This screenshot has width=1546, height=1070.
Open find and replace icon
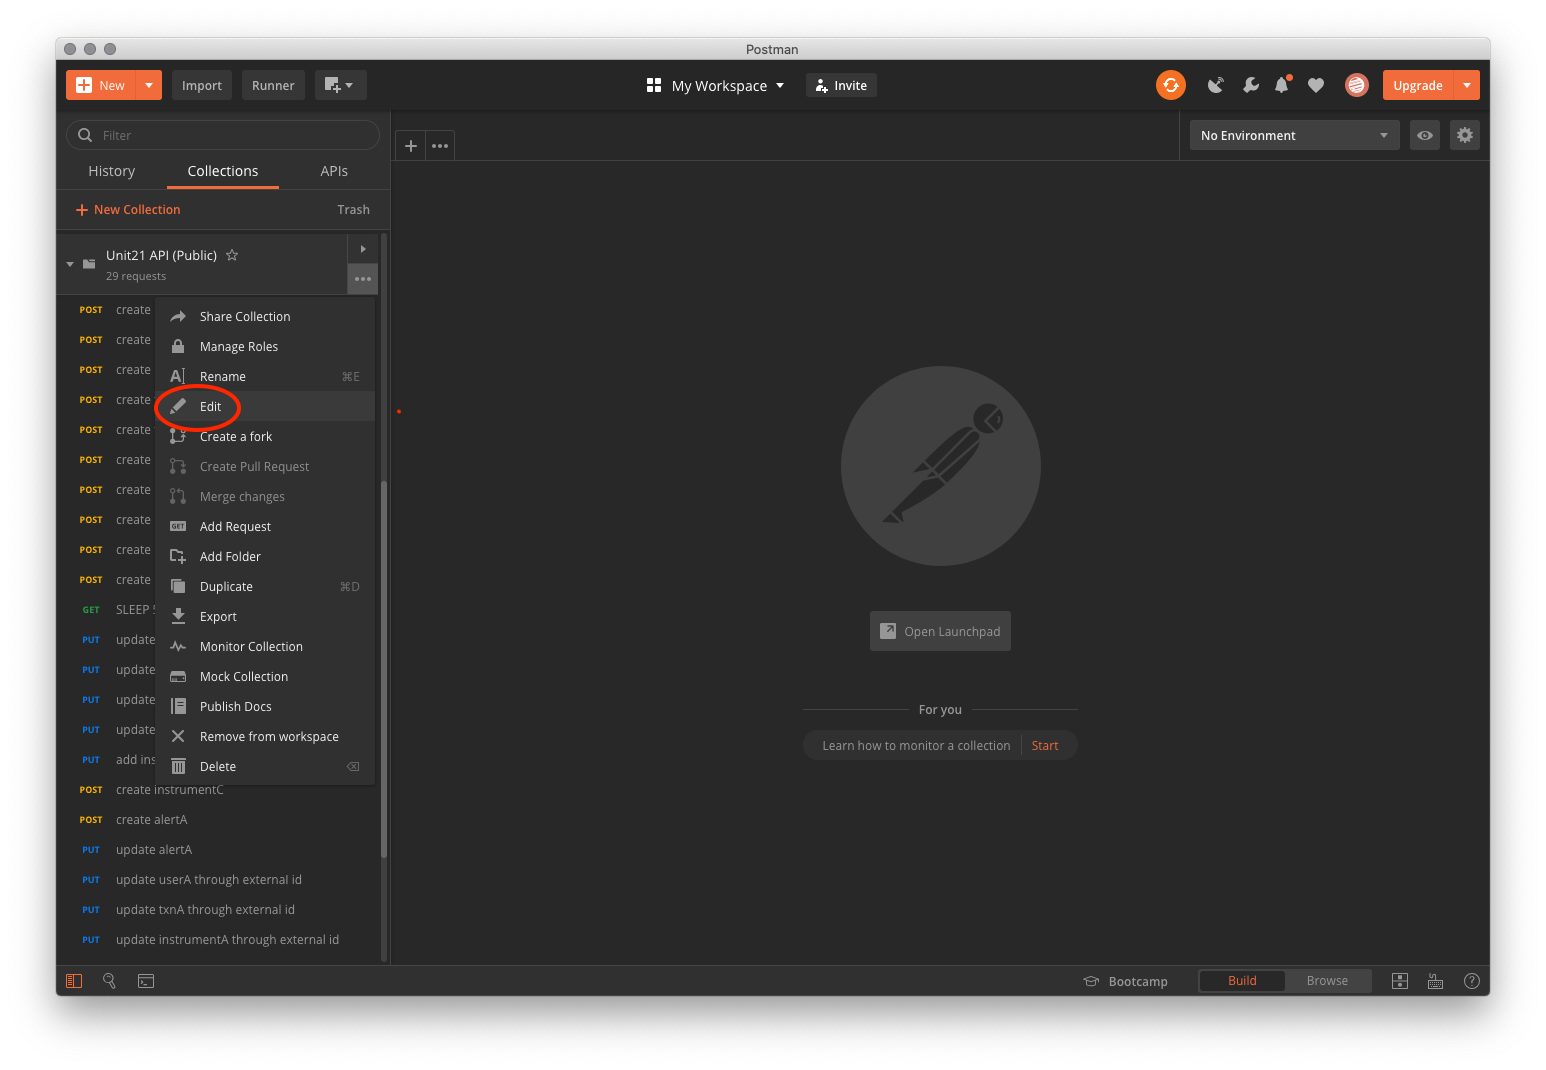[110, 981]
